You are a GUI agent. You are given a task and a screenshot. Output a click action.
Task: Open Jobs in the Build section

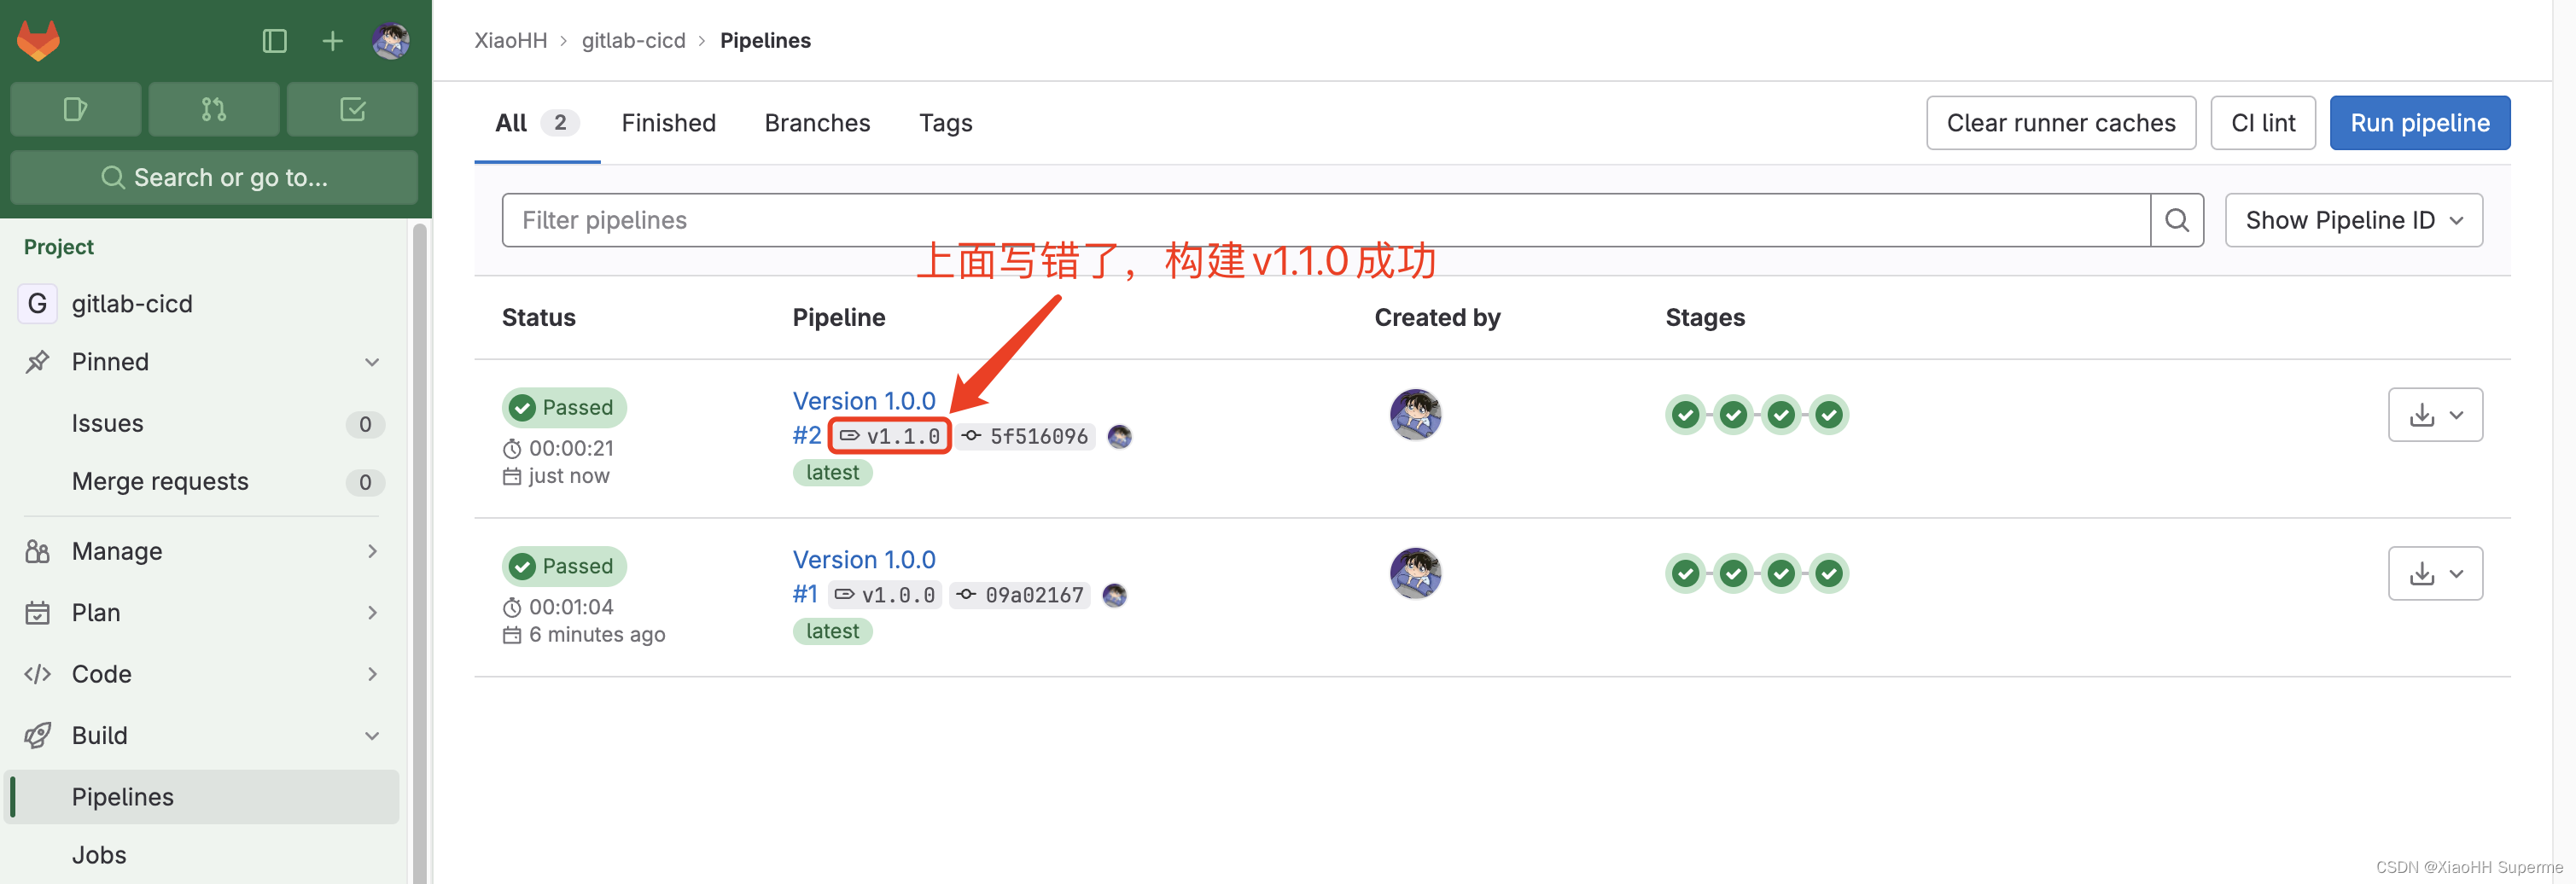pos(99,855)
